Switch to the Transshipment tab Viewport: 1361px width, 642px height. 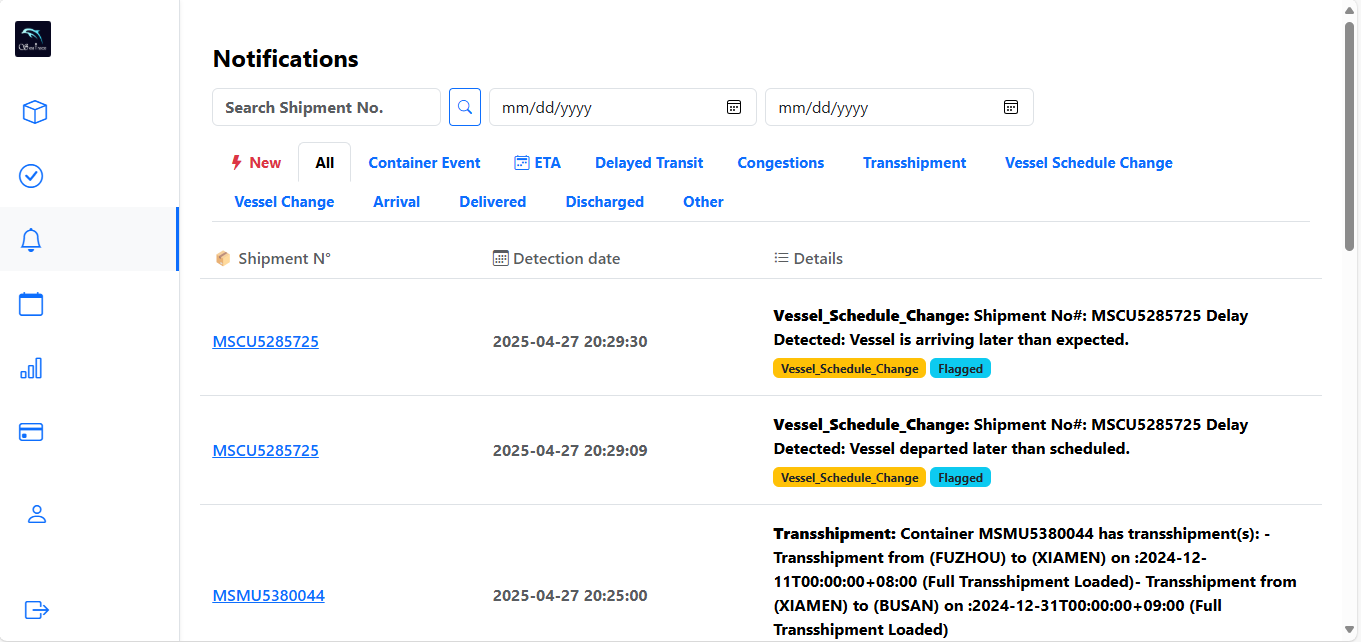(x=915, y=162)
